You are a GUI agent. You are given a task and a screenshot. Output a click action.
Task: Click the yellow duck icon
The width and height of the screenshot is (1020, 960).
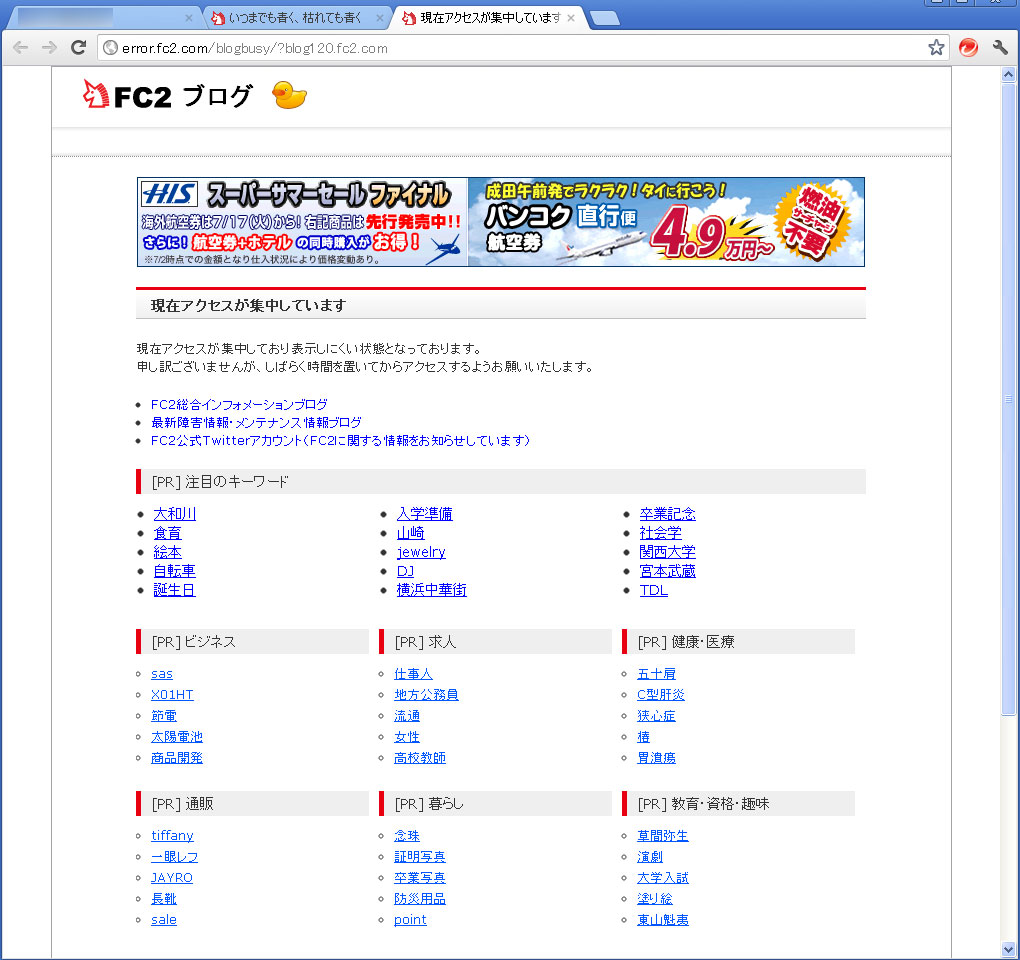pos(290,96)
